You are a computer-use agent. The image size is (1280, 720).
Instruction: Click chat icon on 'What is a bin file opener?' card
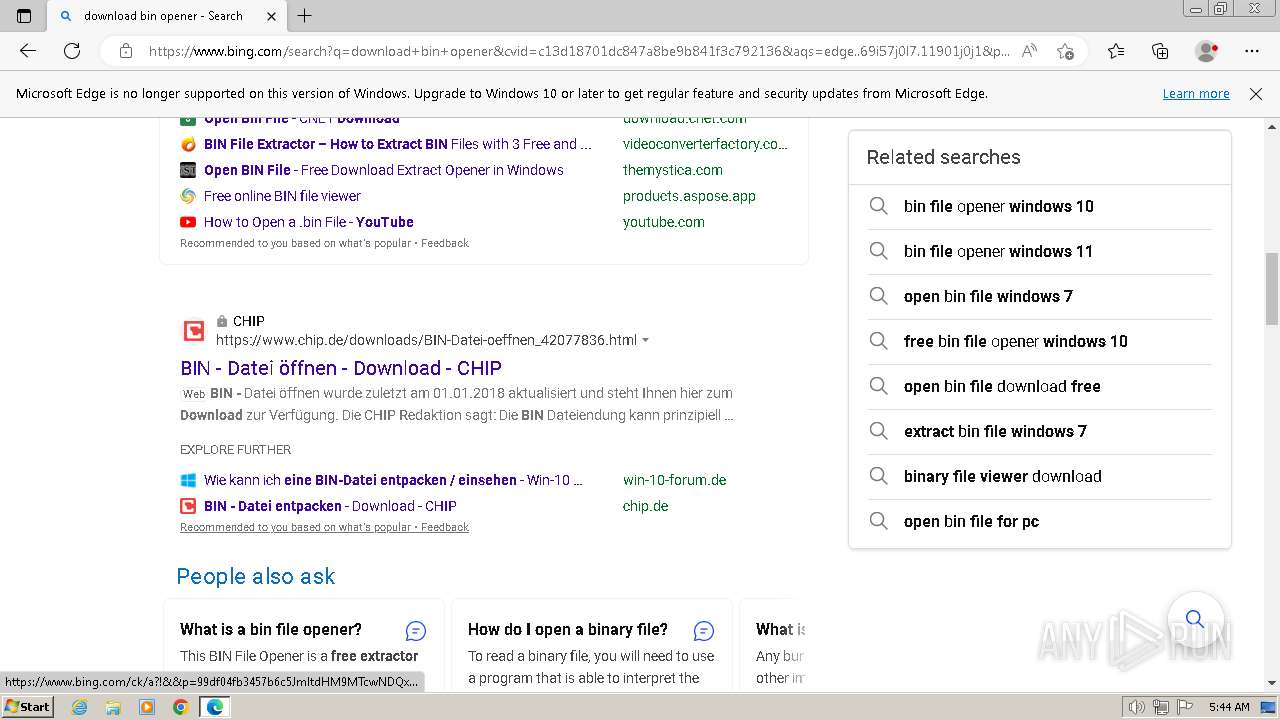pyautogui.click(x=416, y=630)
